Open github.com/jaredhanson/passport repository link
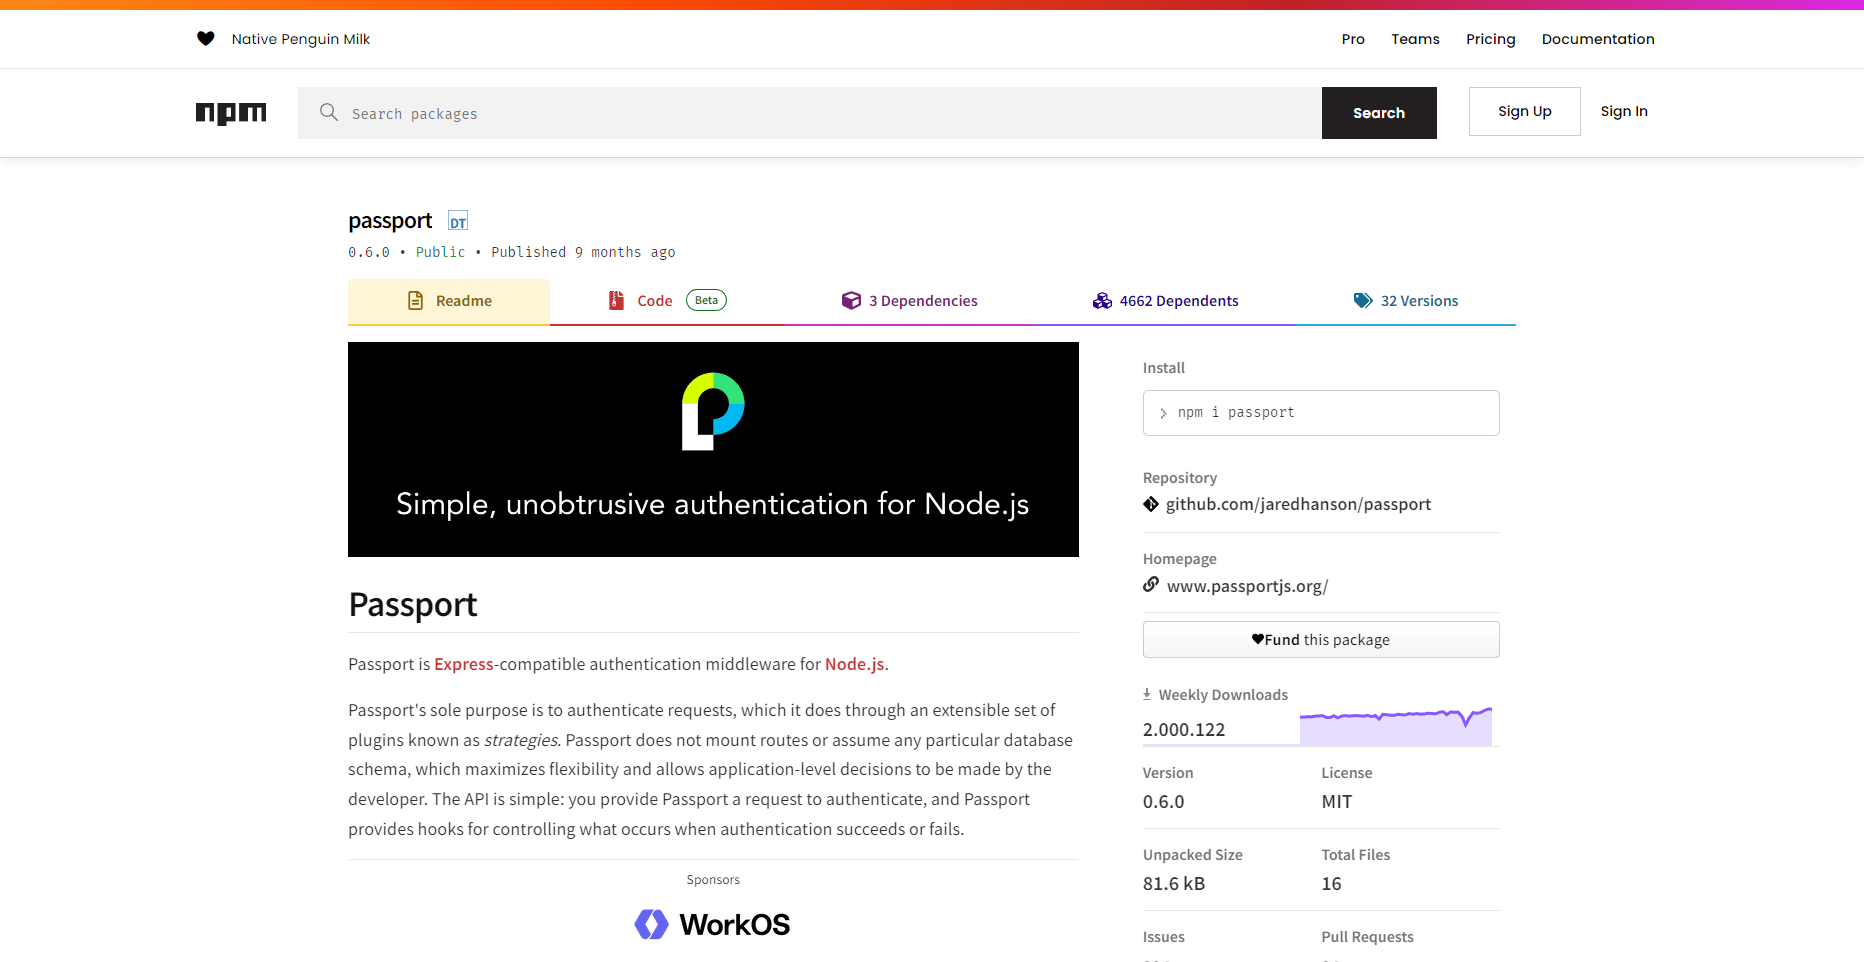Viewport: 1864px width, 962px height. [1298, 504]
